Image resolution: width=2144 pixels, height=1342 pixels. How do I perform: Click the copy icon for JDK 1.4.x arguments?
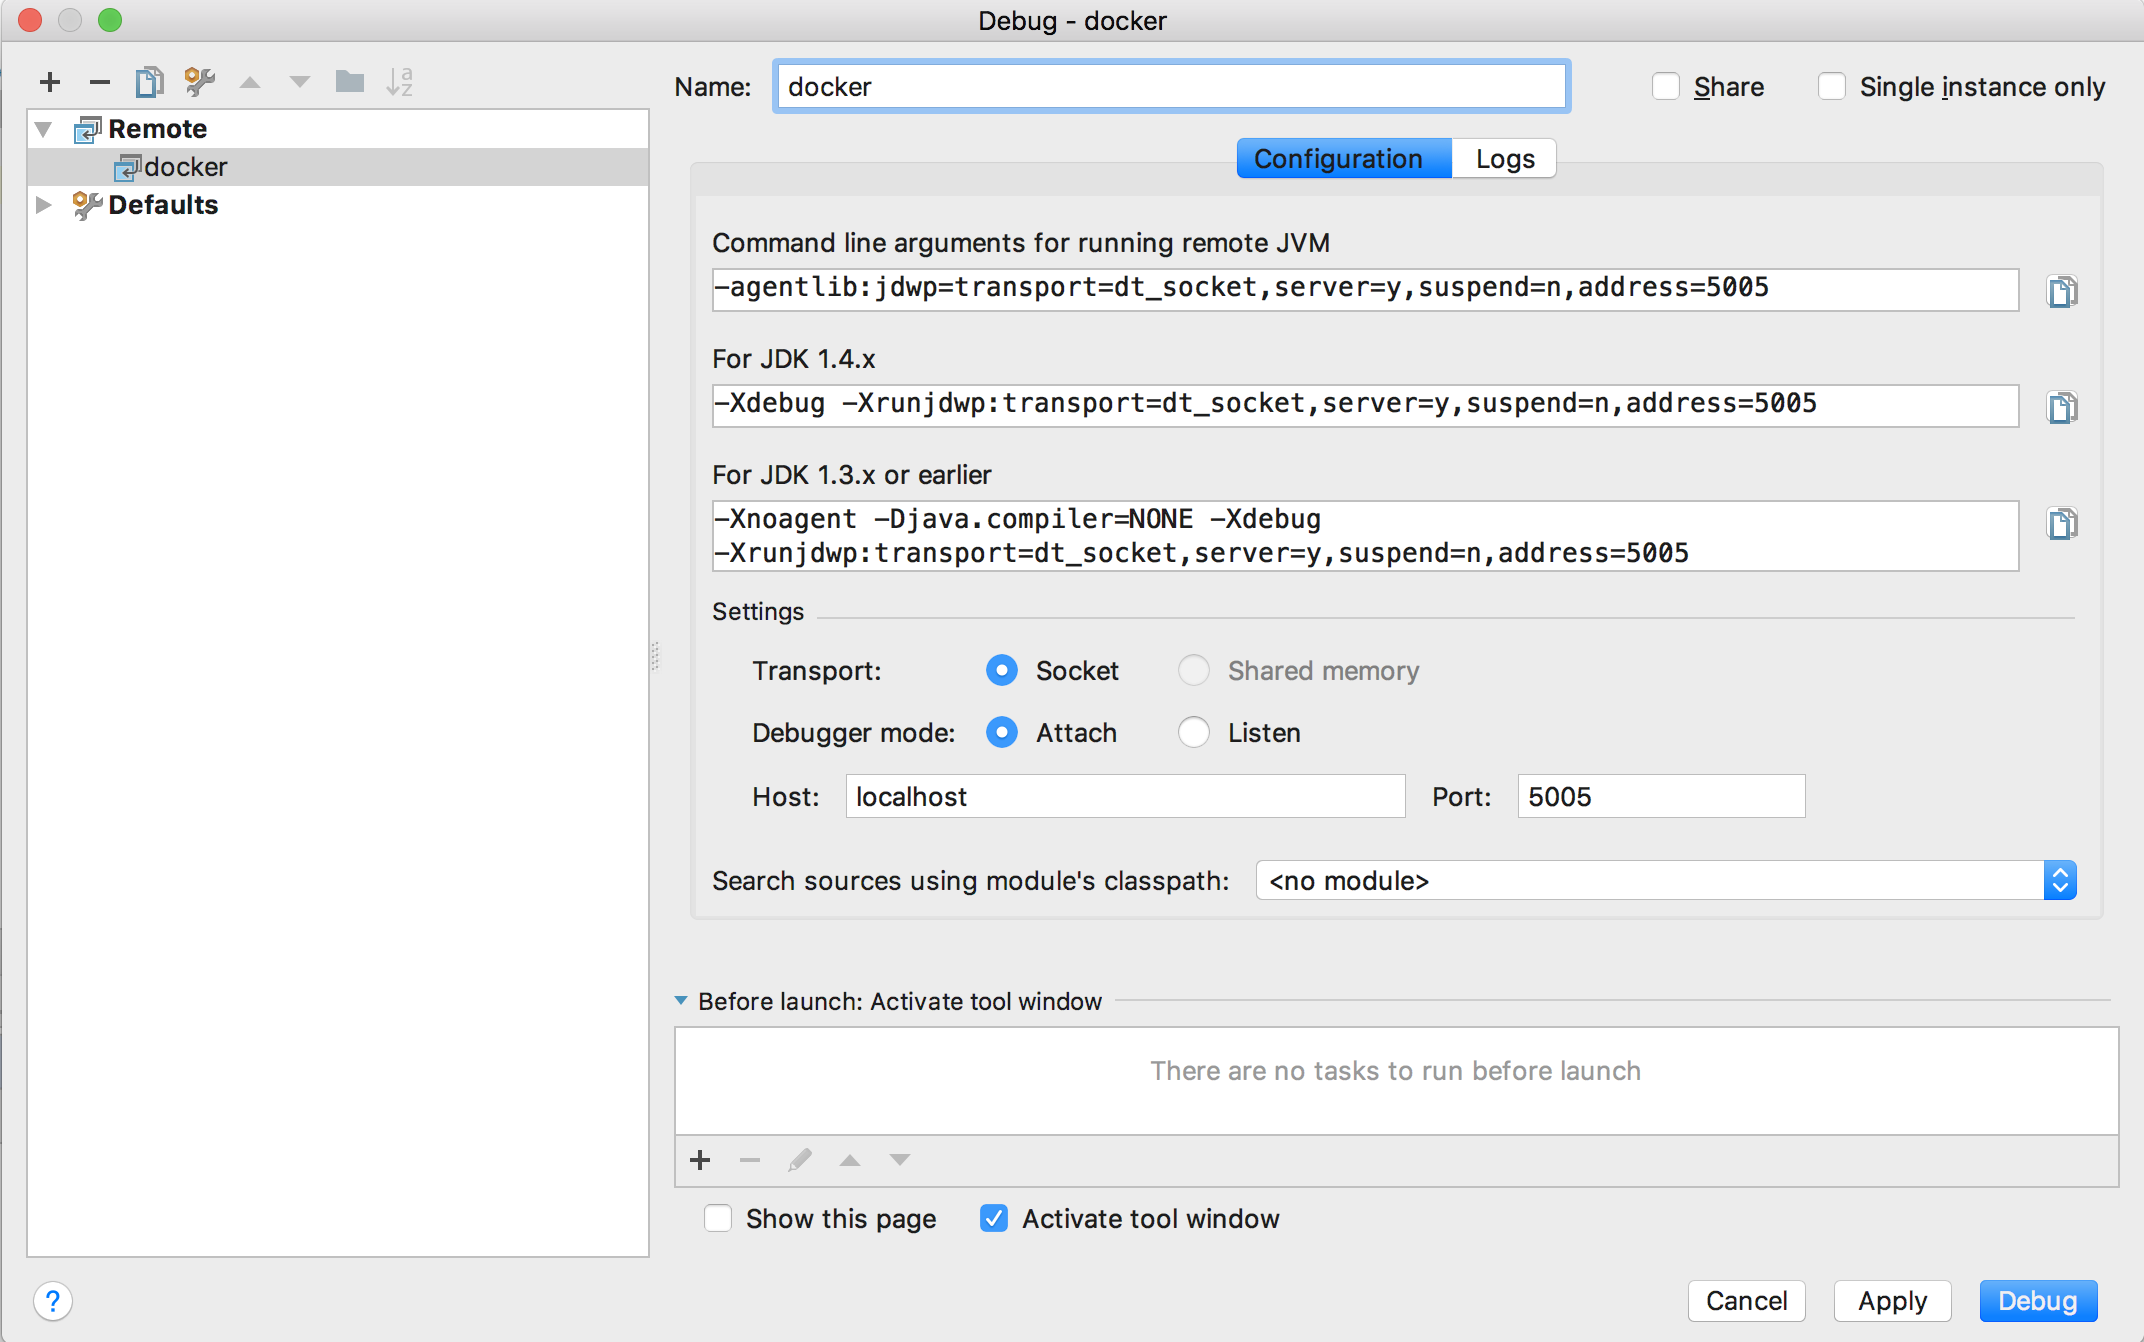click(2062, 407)
